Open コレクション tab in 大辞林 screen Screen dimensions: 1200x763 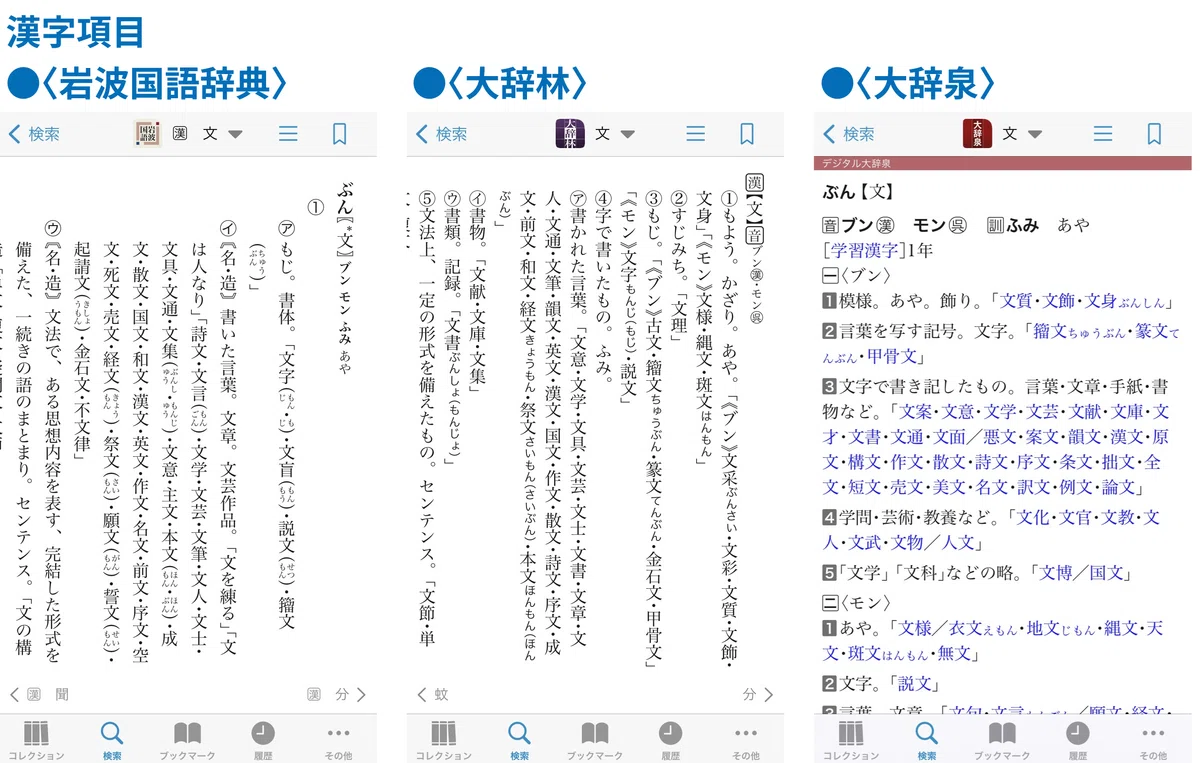tap(443, 741)
